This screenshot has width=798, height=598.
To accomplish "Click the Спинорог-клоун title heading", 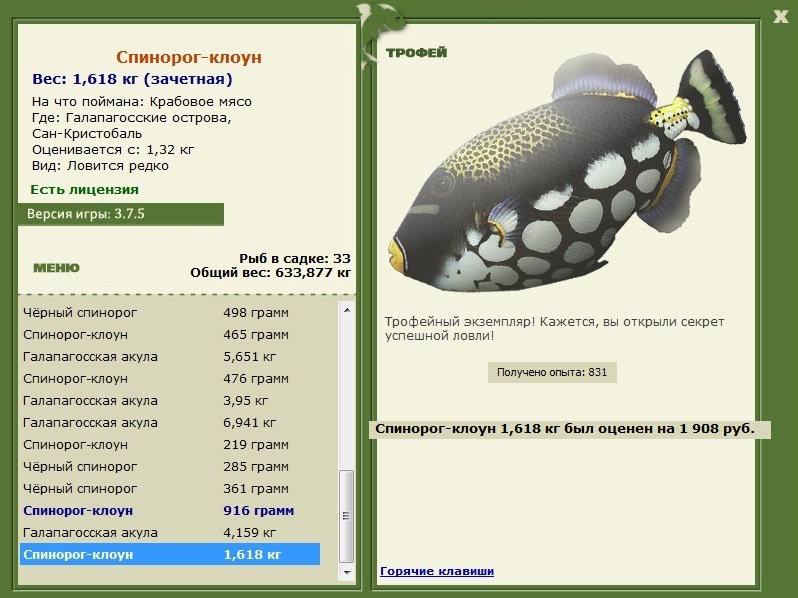I will [188, 57].
